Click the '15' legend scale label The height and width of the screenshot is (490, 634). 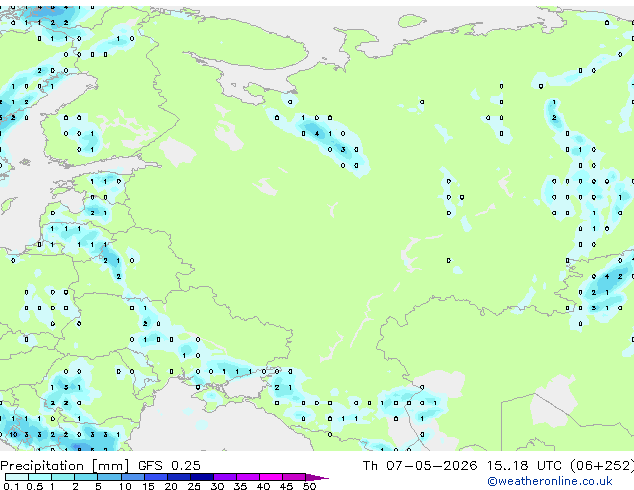(148, 486)
